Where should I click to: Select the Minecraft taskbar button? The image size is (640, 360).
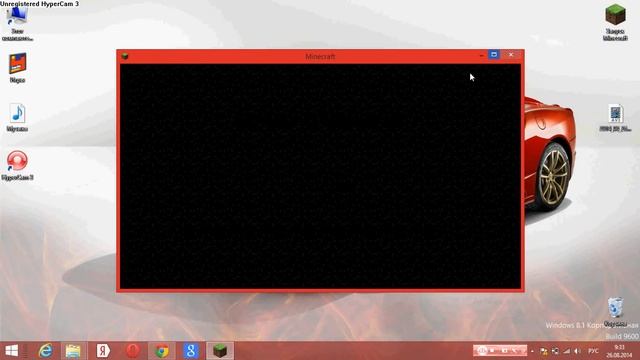(x=220, y=351)
